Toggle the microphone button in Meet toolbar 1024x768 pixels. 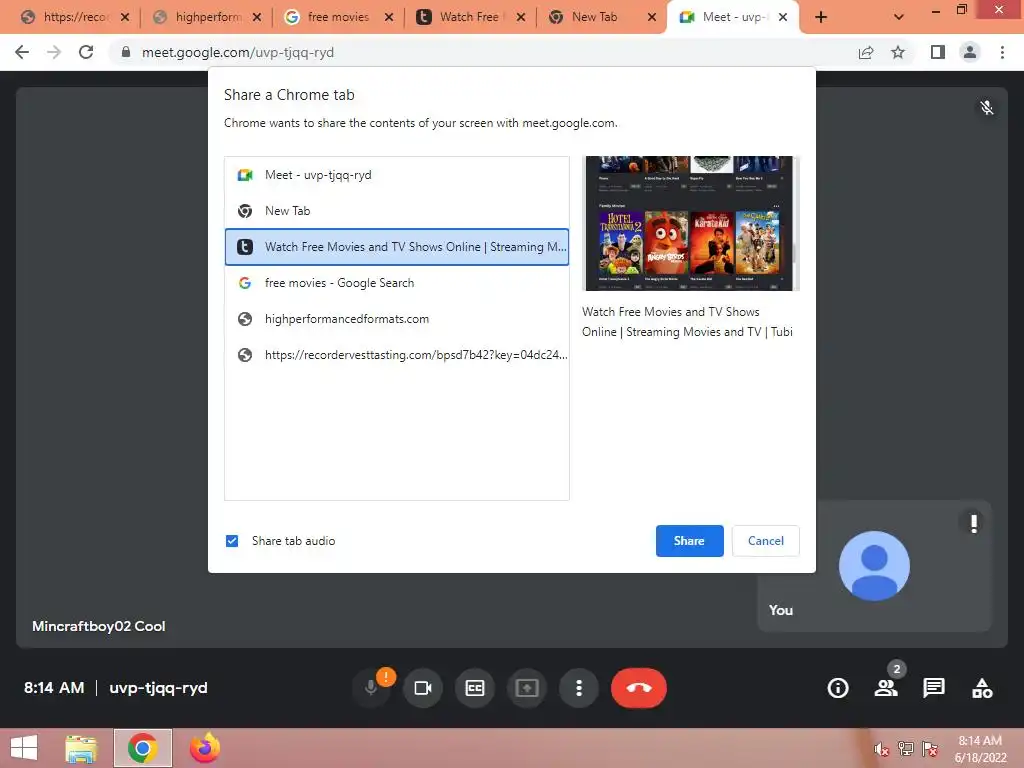[x=371, y=688]
